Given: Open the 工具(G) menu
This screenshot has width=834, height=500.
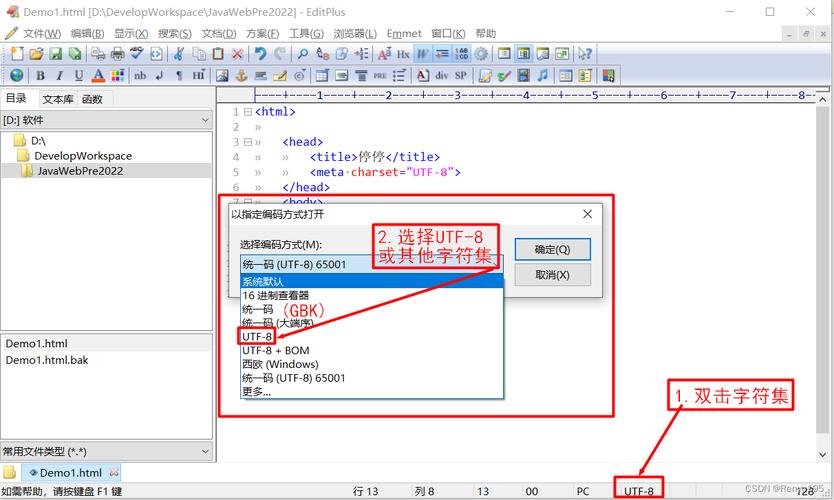Looking at the screenshot, I should [x=306, y=34].
